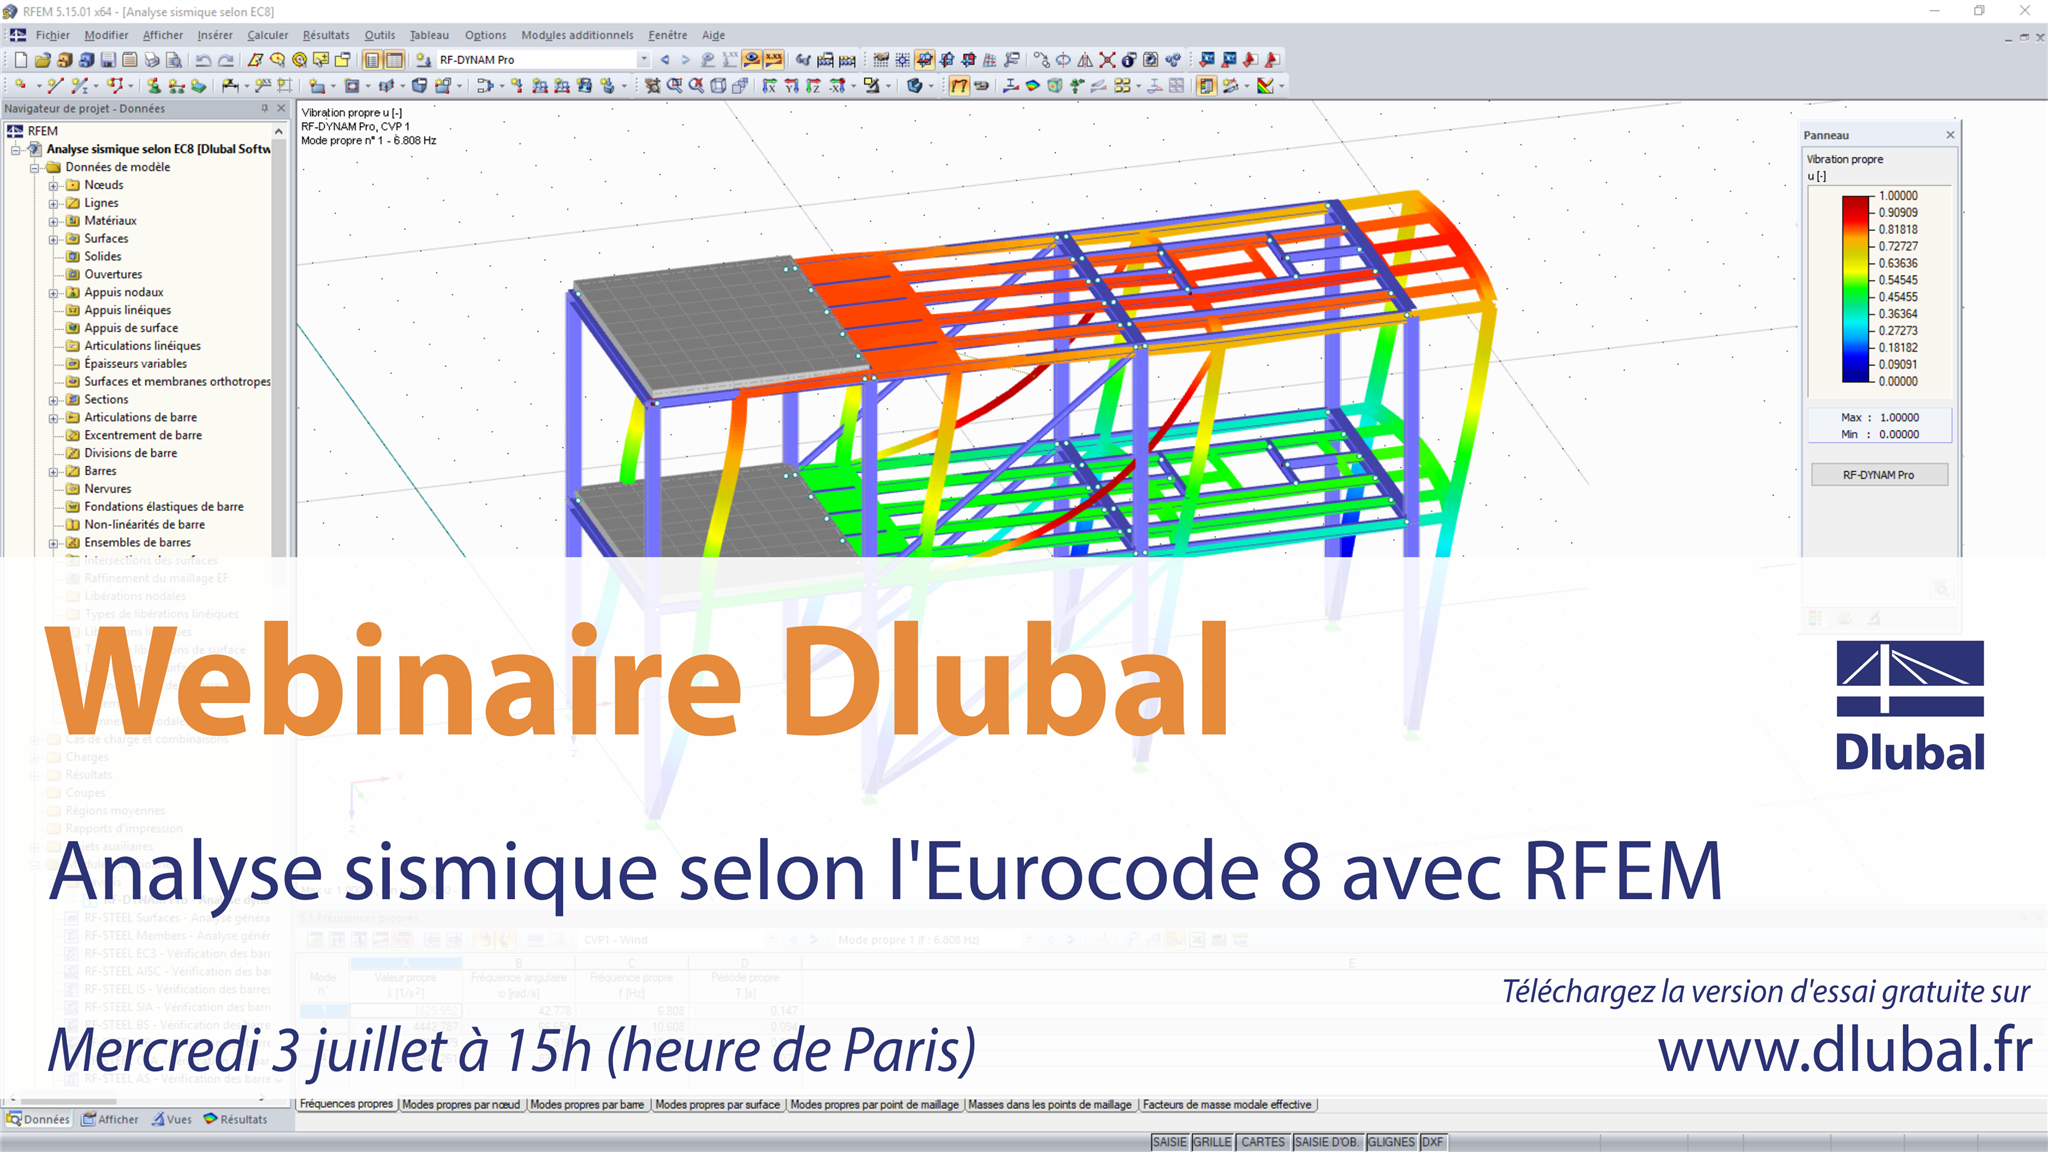Switch navigator to Résultats tab
2048x1152 pixels.
[x=236, y=1120]
